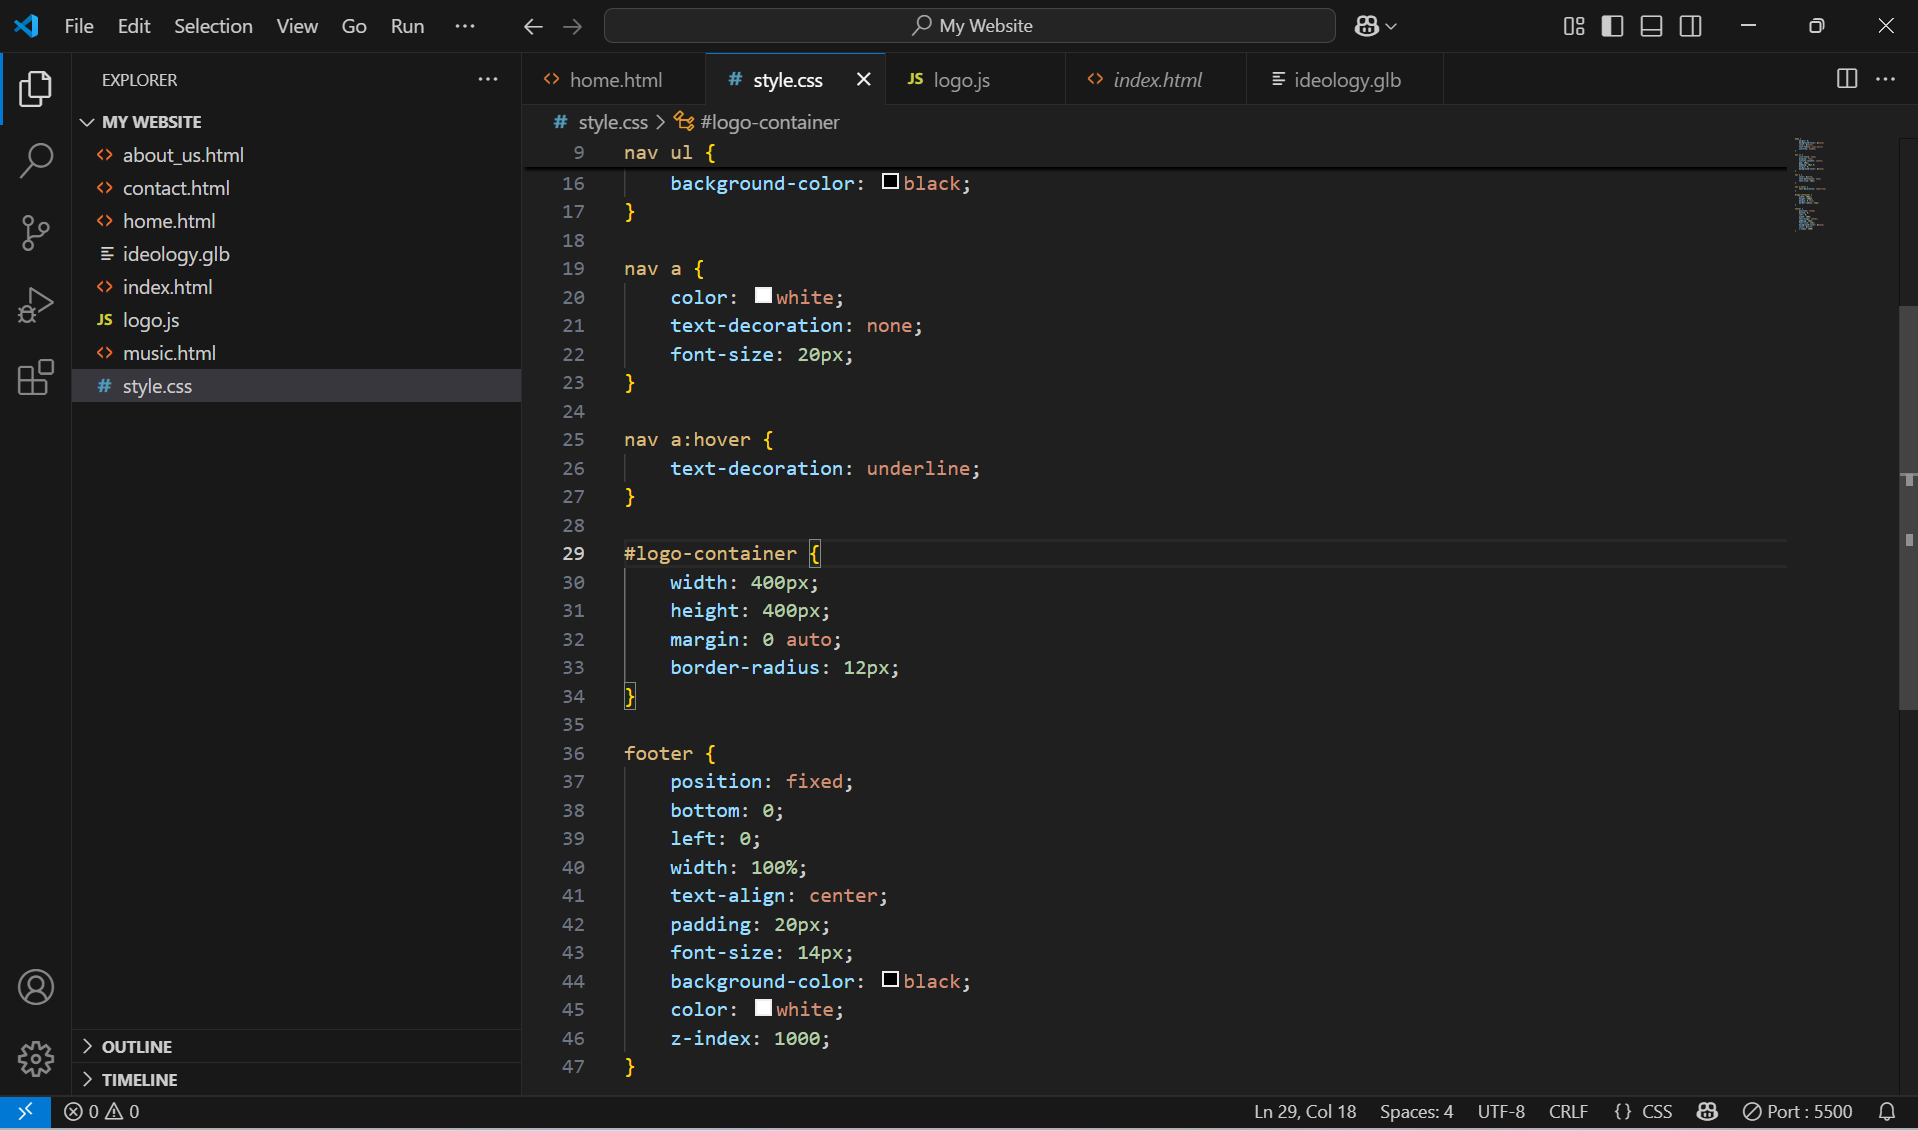The image size is (1918, 1131).
Task: Open the Run and Debug view
Action: [35, 305]
